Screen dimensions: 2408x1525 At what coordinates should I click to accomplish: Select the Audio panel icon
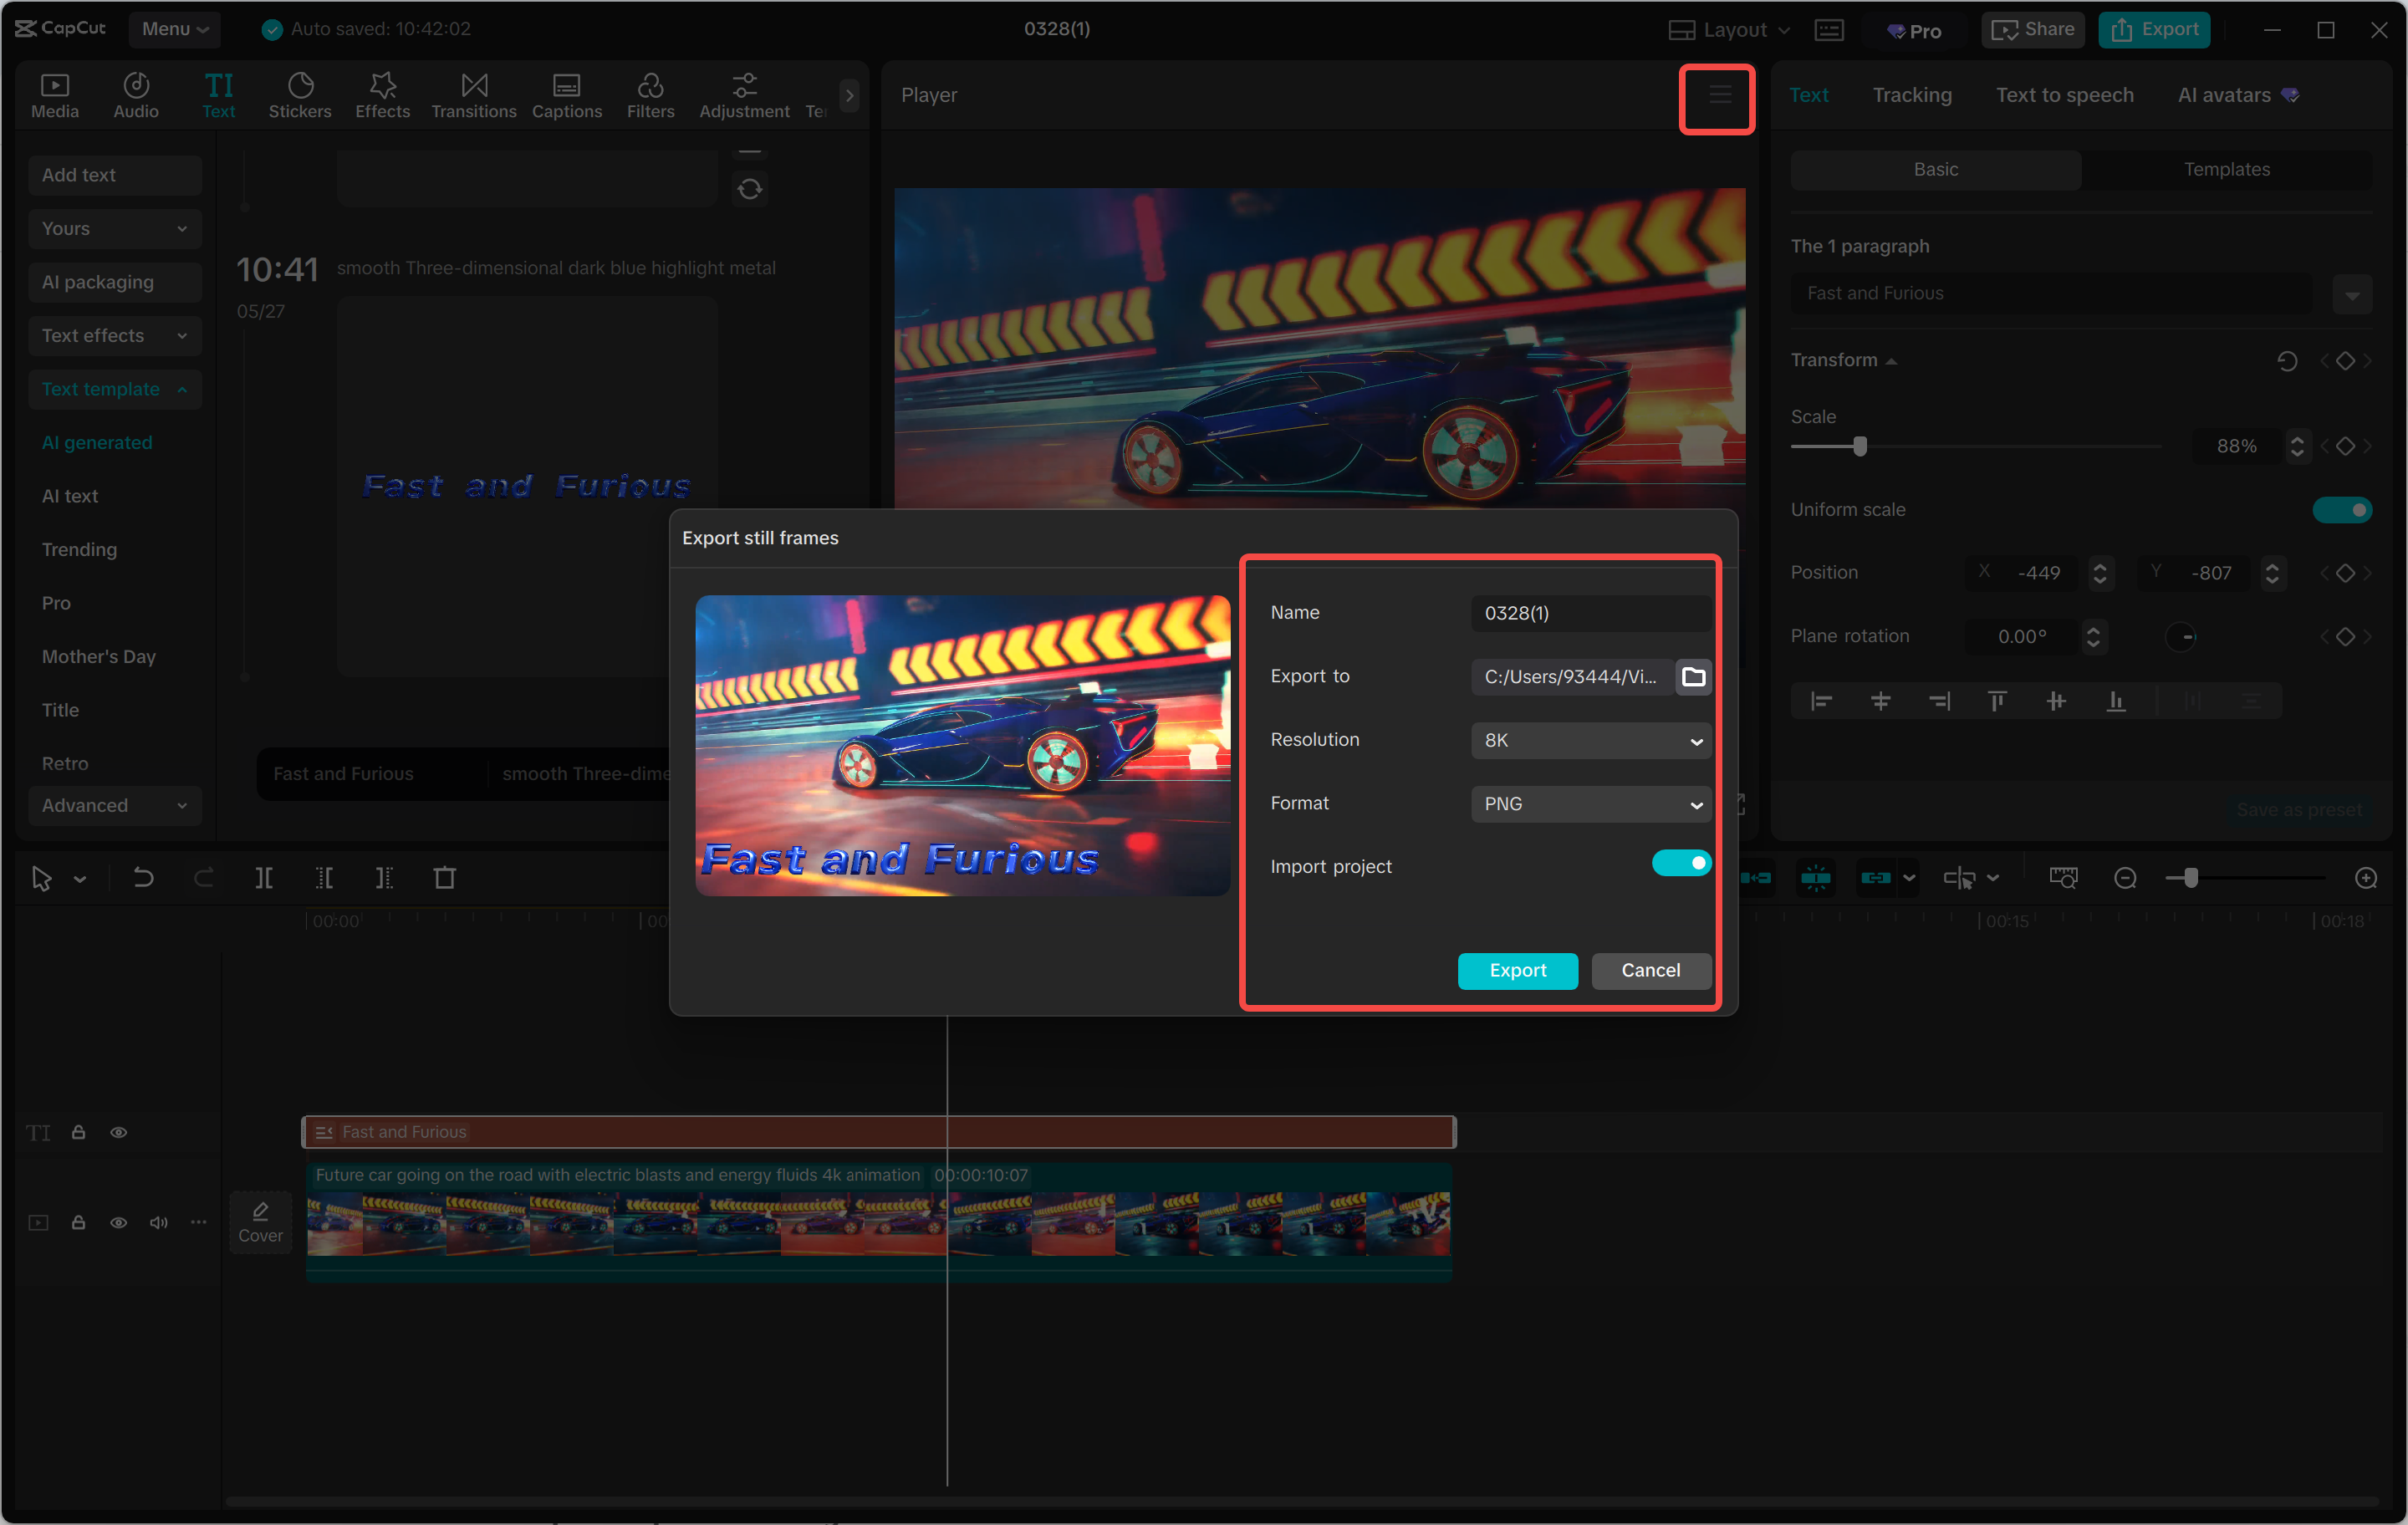tap(136, 95)
